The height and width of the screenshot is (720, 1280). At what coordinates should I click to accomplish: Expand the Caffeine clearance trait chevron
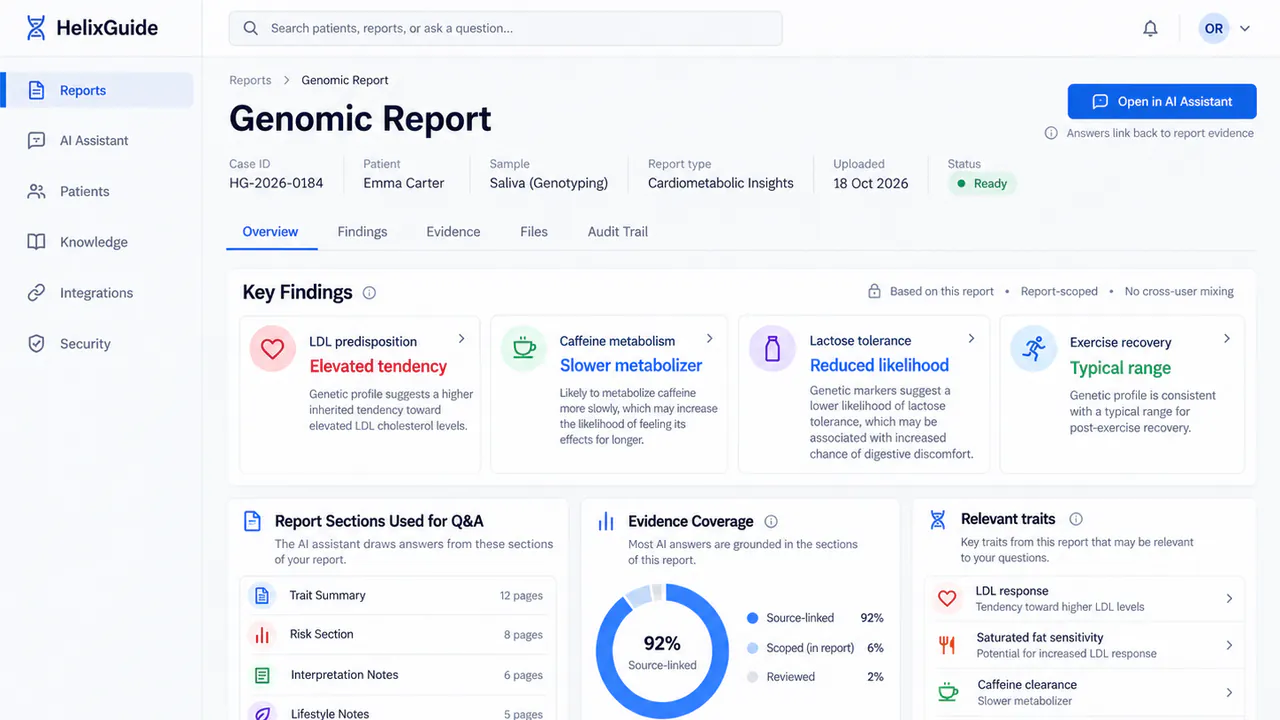[1229, 693]
